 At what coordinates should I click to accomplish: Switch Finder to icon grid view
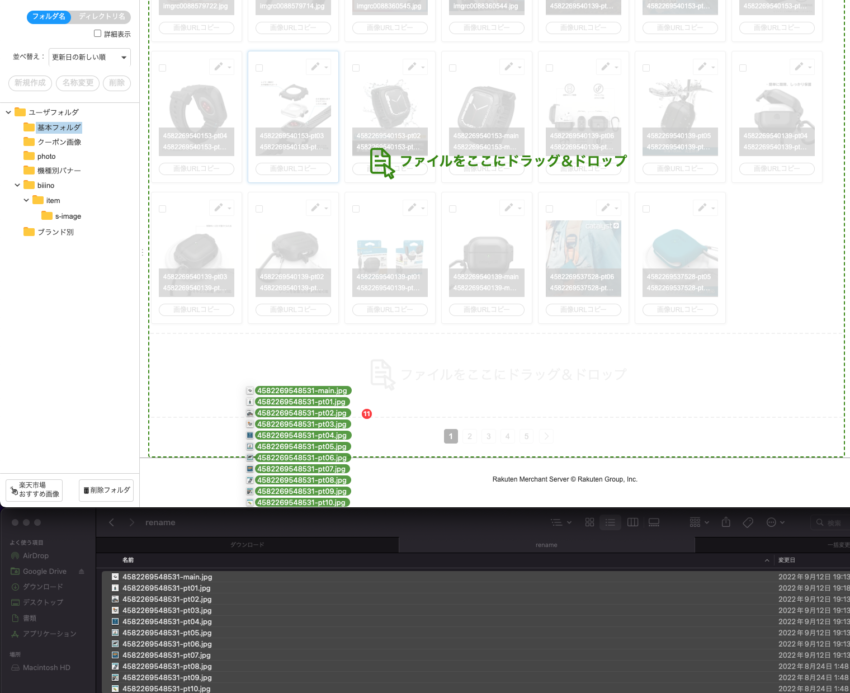[589, 523]
